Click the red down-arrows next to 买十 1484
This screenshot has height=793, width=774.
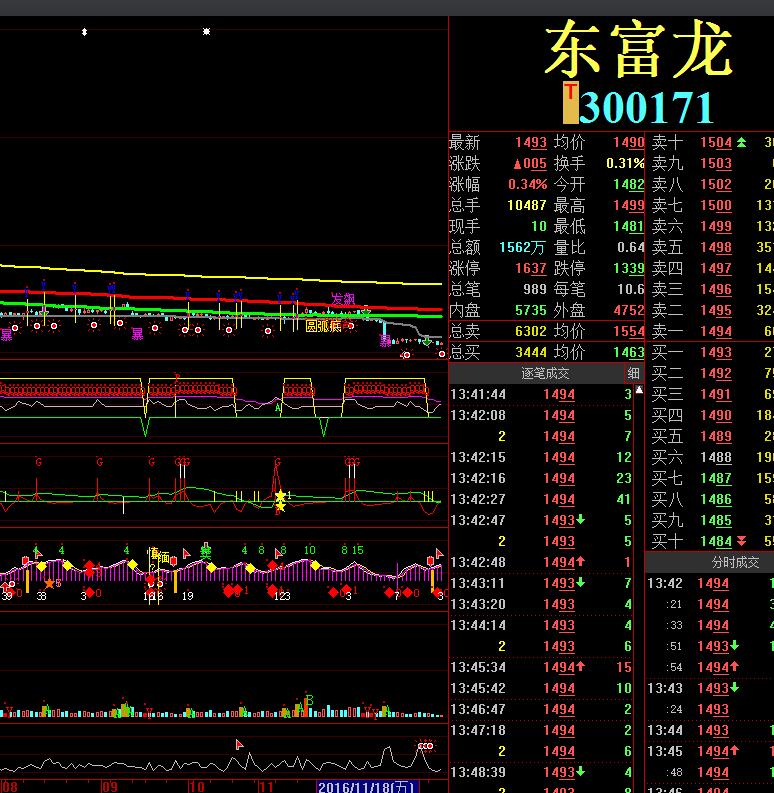click(x=741, y=541)
